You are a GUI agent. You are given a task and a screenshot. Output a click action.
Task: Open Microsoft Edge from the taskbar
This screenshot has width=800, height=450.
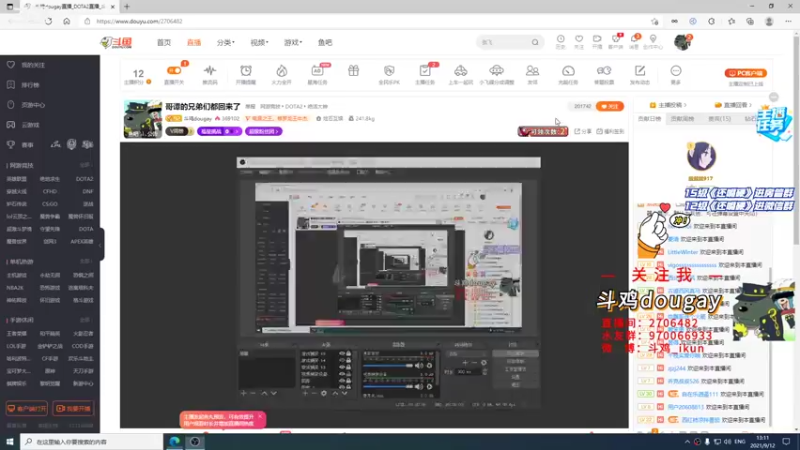[x=174, y=442]
